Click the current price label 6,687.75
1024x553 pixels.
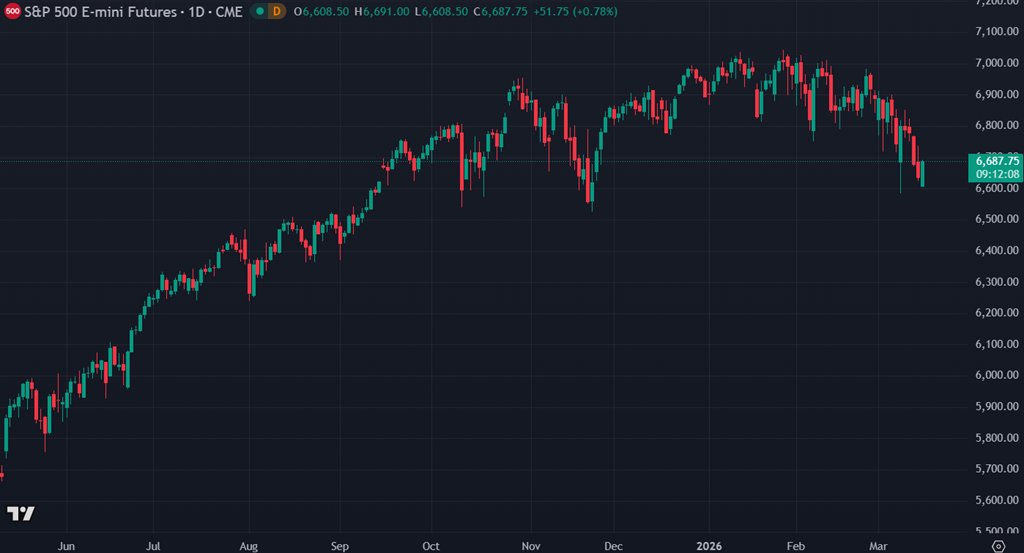coord(996,160)
